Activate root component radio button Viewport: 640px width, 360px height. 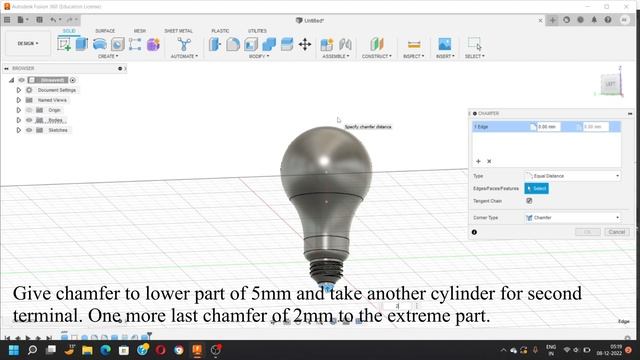[x=73, y=80]
